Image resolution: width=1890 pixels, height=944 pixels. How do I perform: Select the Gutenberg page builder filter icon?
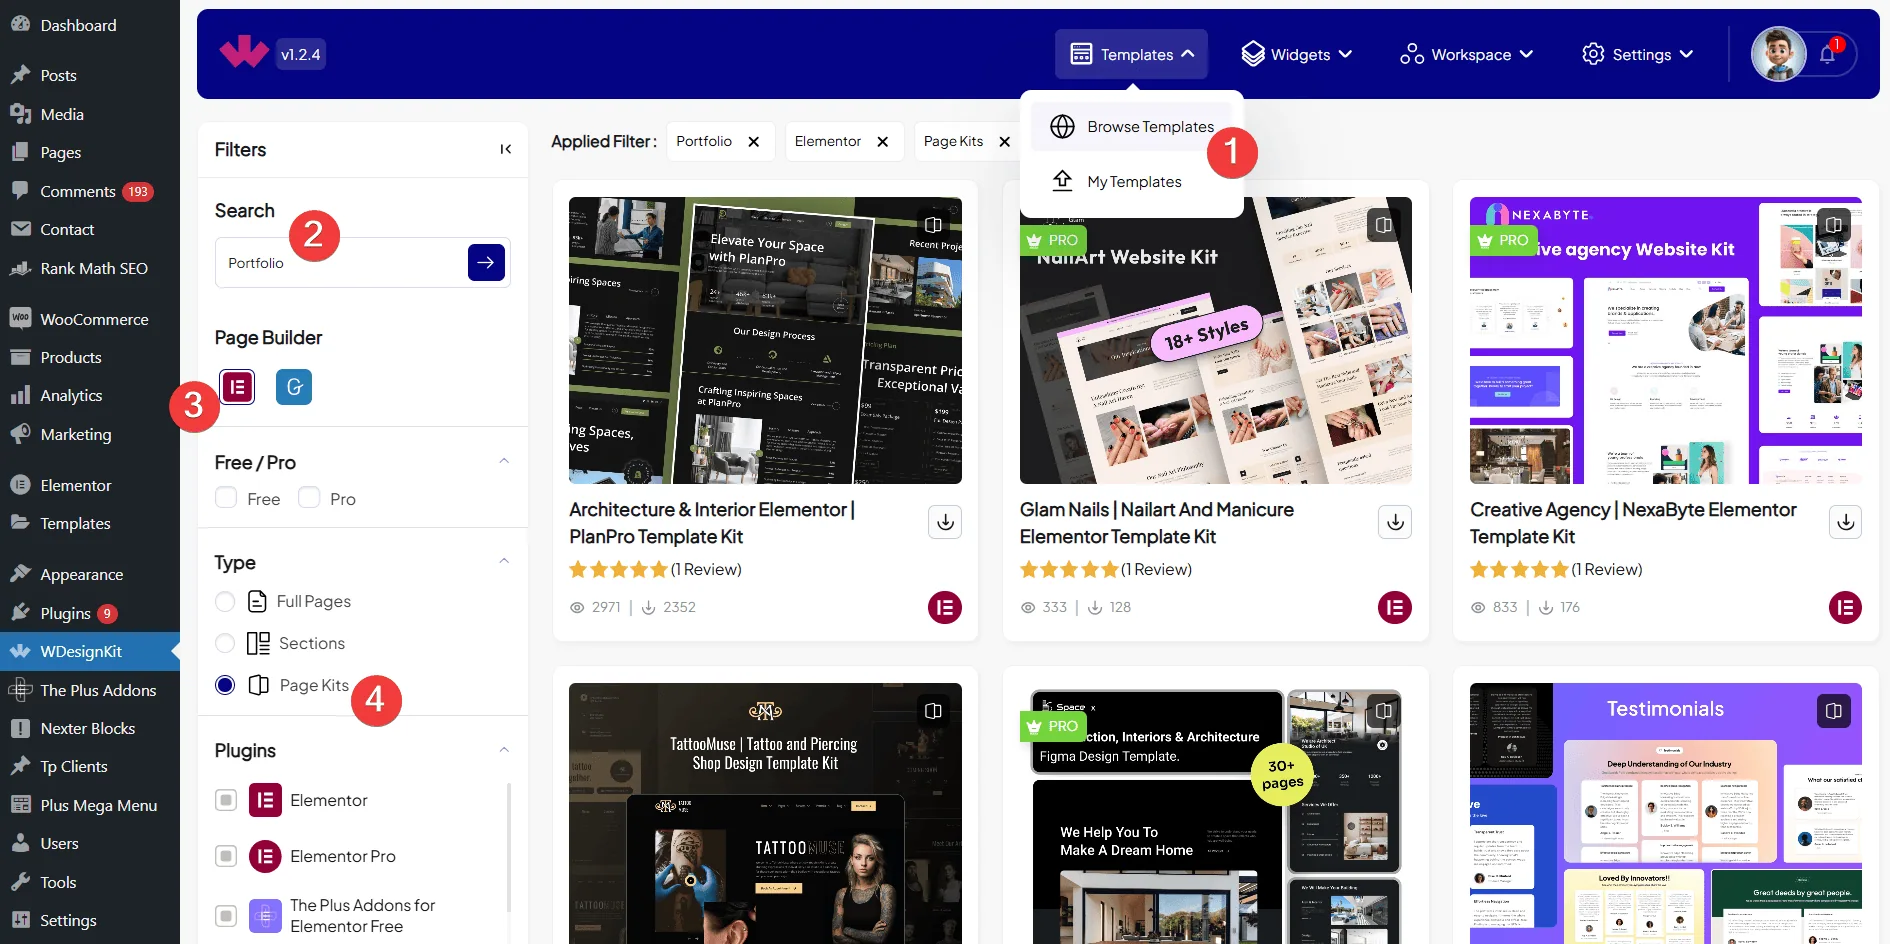click(293, 387)
